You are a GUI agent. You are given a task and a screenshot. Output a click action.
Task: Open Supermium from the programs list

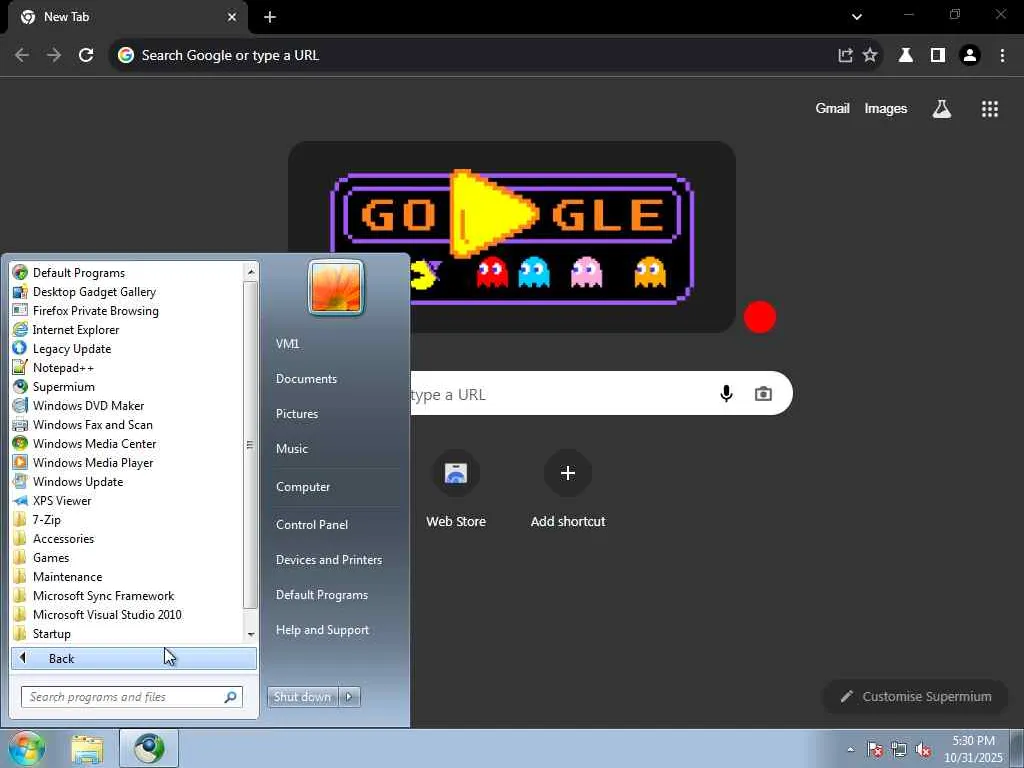pos(127,386)
